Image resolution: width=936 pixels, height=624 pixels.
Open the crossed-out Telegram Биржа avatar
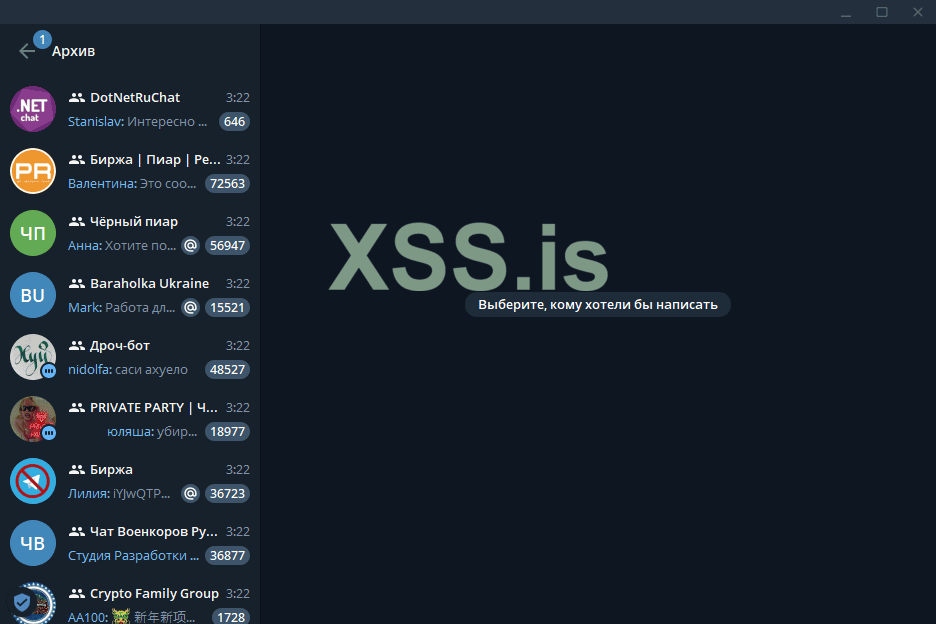33,481
